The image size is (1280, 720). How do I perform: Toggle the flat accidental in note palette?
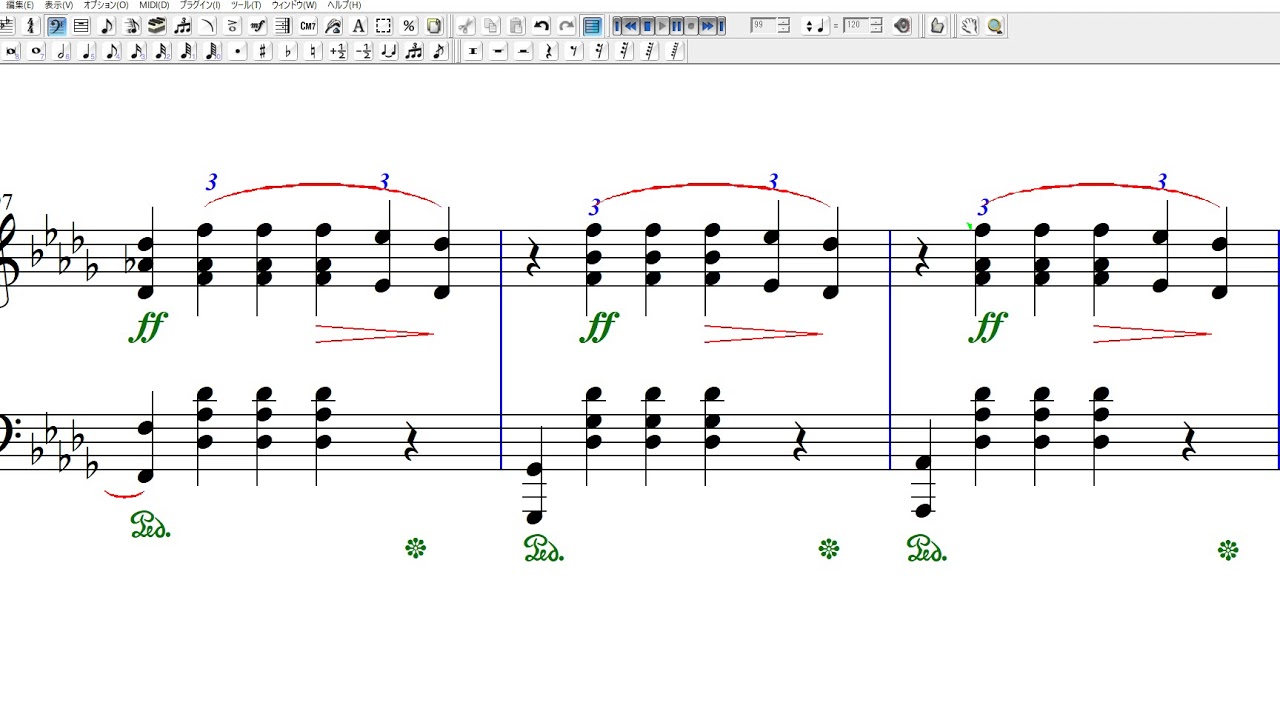[x=288, y=51]
